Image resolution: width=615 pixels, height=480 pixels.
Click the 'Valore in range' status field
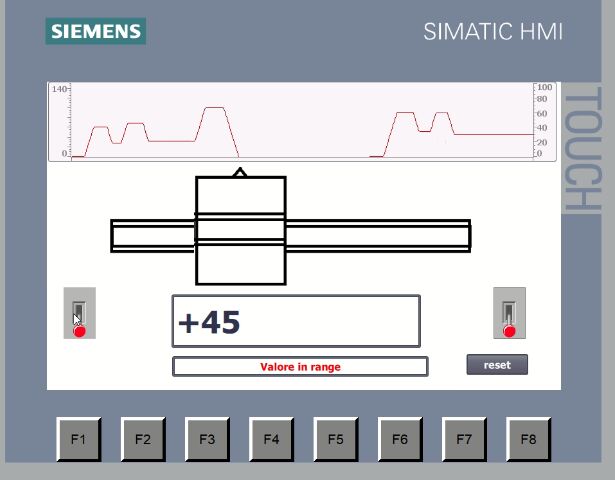click(x=300, y=367)
